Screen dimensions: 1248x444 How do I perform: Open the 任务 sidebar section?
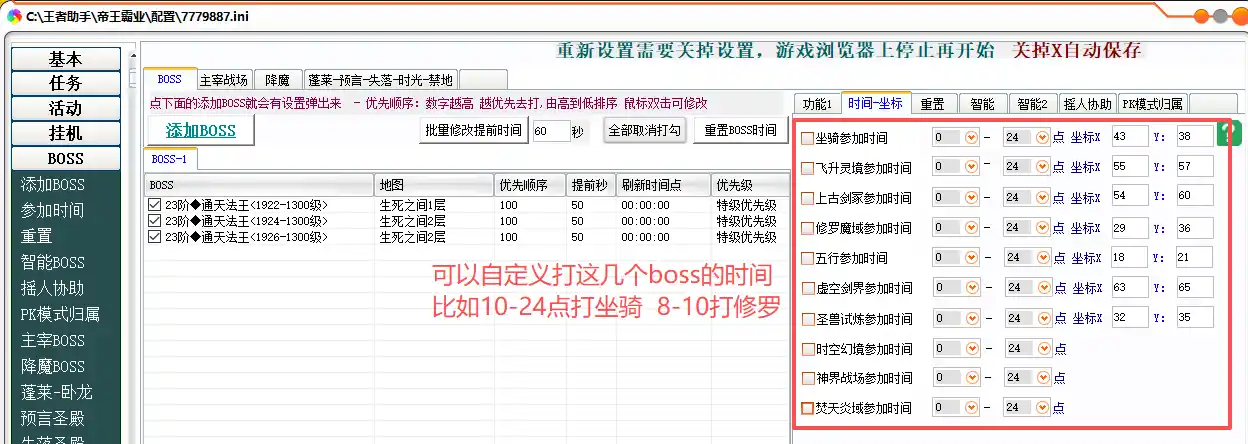tap(65, 83)
